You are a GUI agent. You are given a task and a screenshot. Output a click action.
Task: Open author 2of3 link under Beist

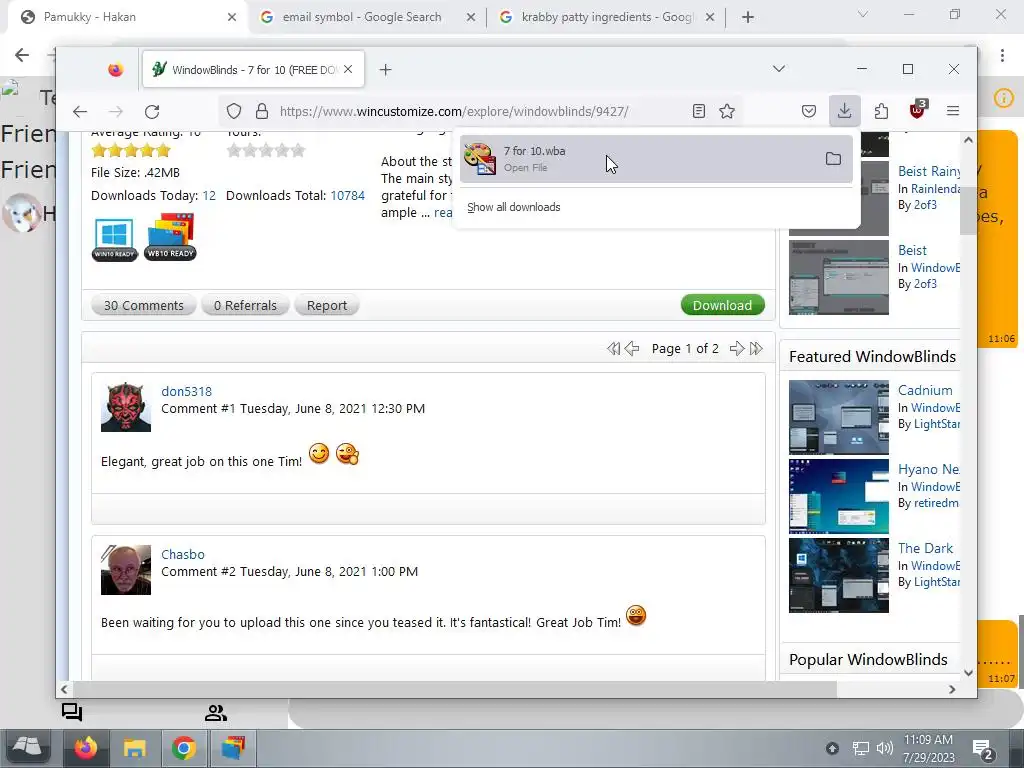(925, 283)
